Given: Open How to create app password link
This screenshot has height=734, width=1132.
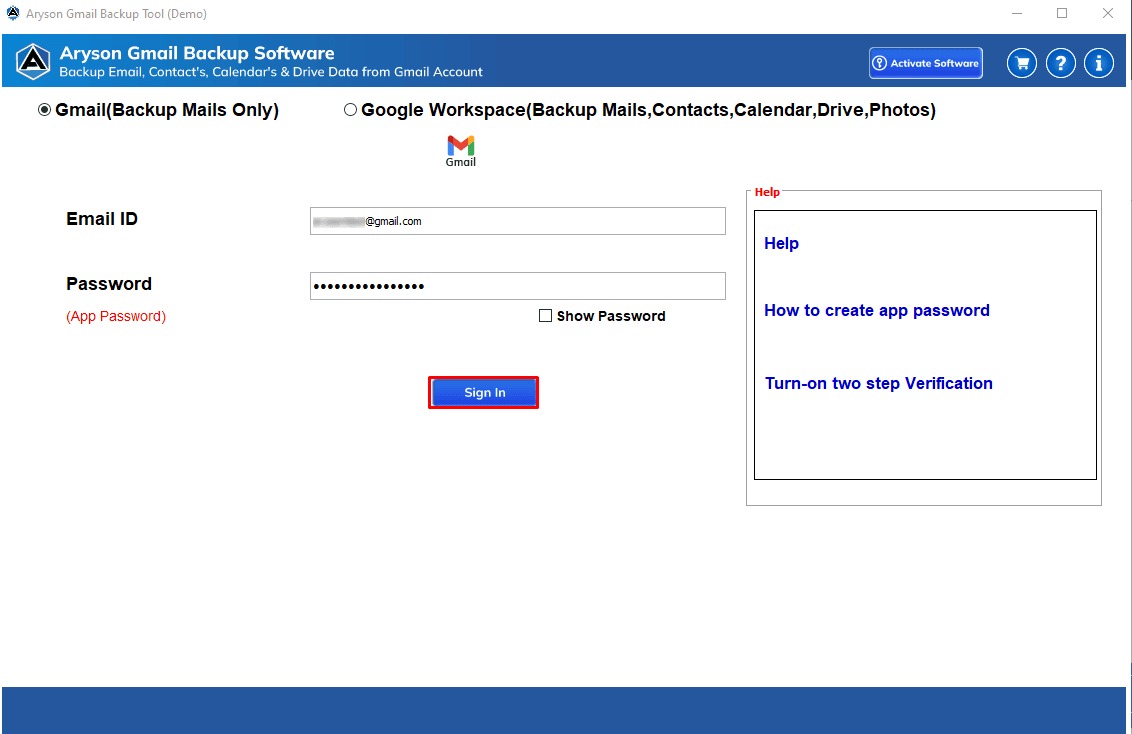Looking at the screenshot, I should pyautogui.click(x=876, y=310).
